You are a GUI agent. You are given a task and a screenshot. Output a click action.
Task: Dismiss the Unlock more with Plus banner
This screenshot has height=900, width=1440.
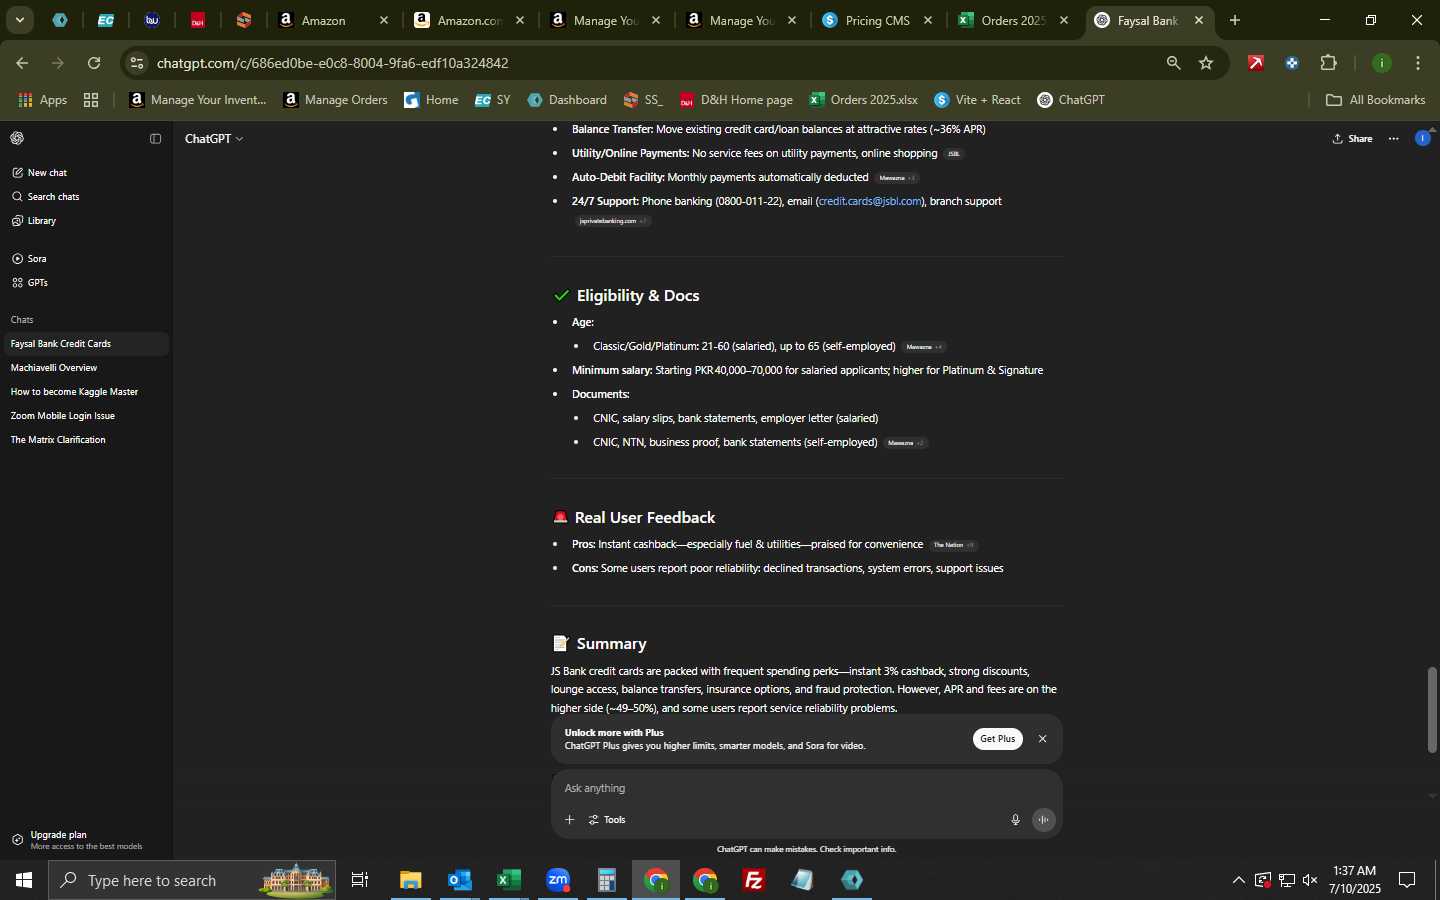[x=1042, y=739]
